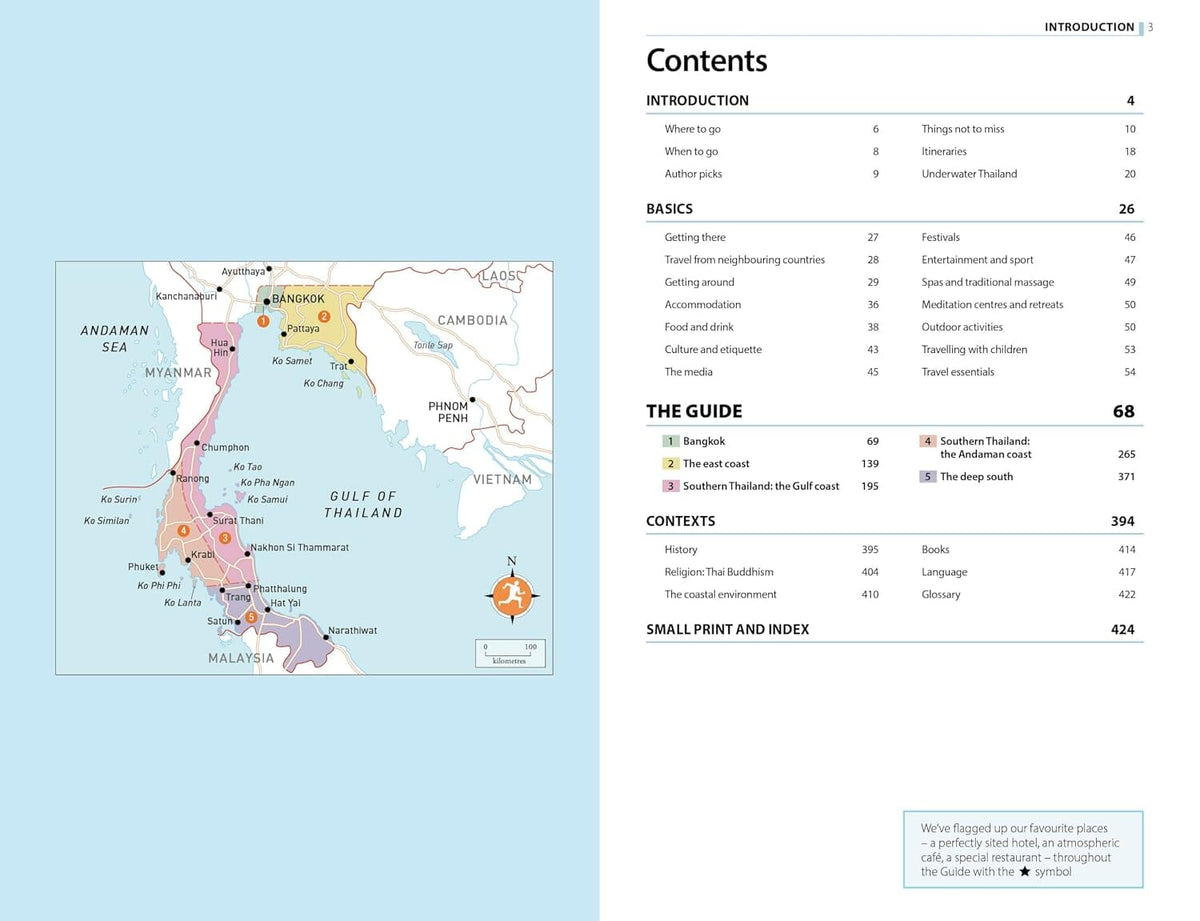Select the 'Food and drink' entry
The image size is (1200, 921).
click(700, 327)
